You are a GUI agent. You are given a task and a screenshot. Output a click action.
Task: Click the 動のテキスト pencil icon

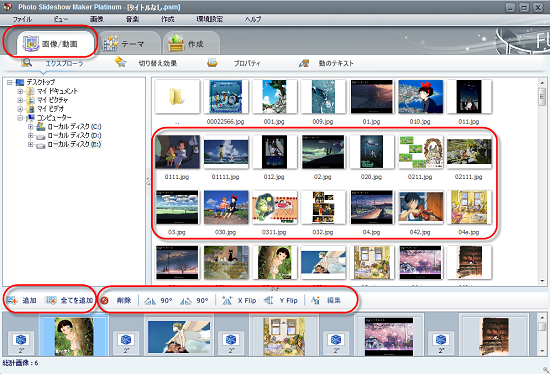(x=304, y=63)
